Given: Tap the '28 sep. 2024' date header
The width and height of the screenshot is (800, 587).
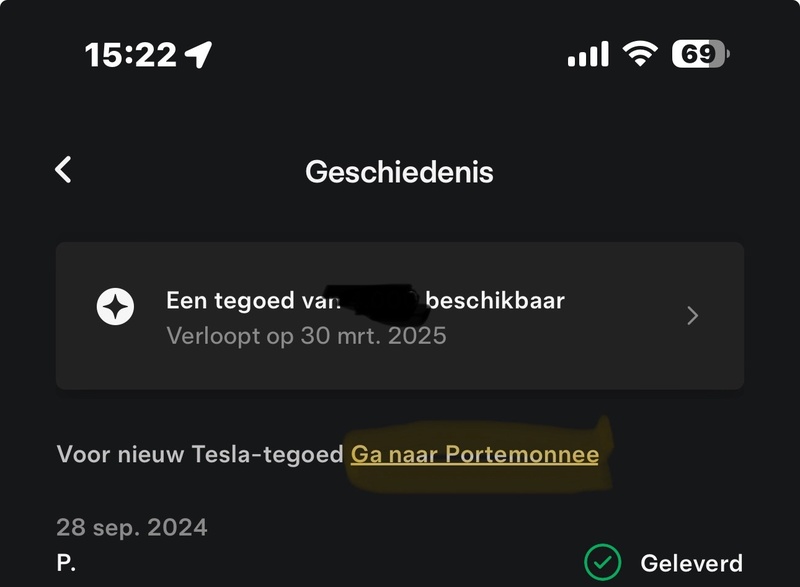Looking at the screenshot, I should pos(132,527).
